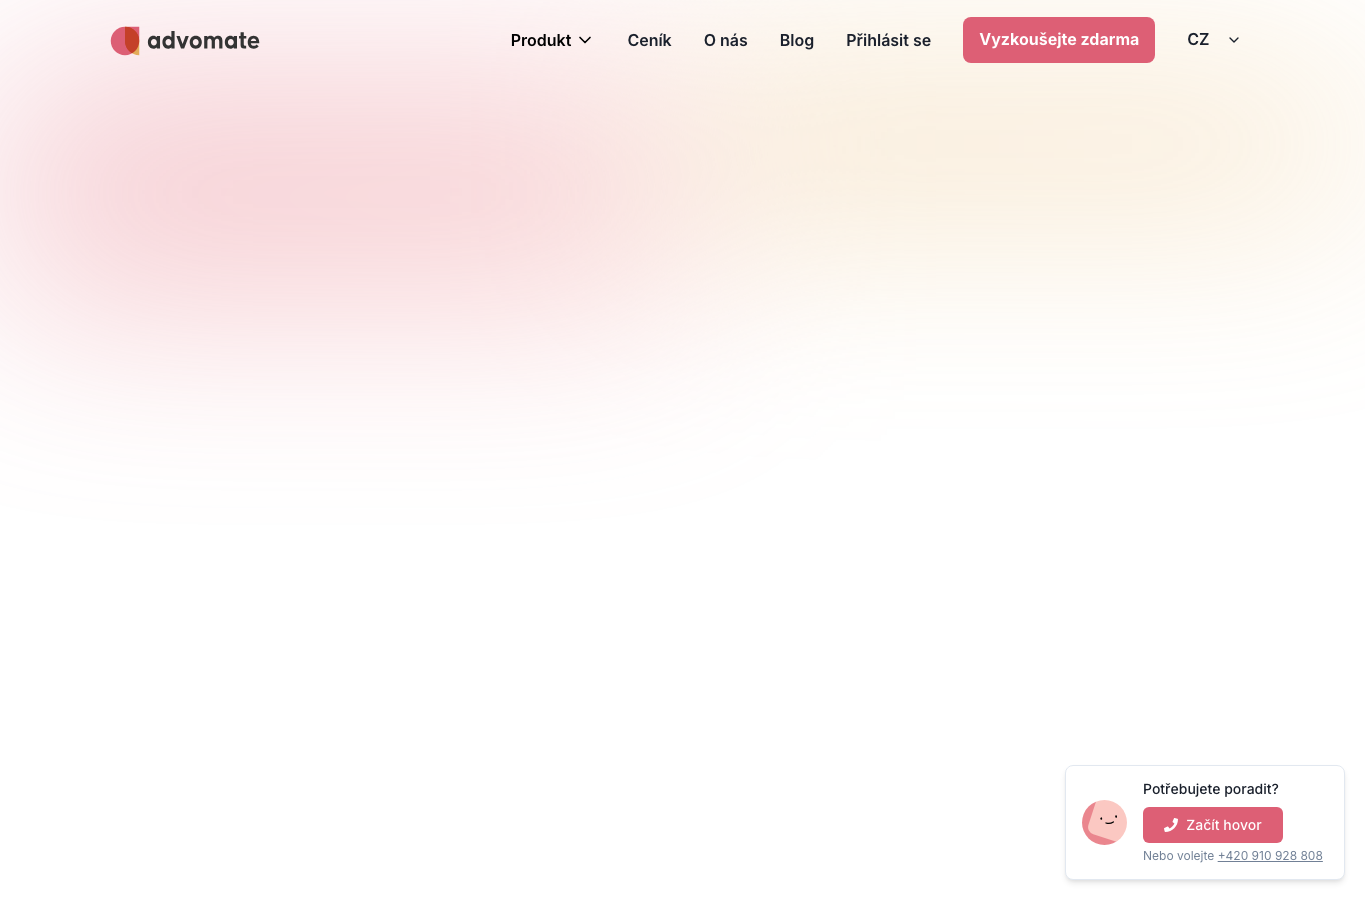Image resolution: width=1365 pixels, height=900 pixels.
Task: Click the Nebo volejte label text
Action: [1178, 856]
